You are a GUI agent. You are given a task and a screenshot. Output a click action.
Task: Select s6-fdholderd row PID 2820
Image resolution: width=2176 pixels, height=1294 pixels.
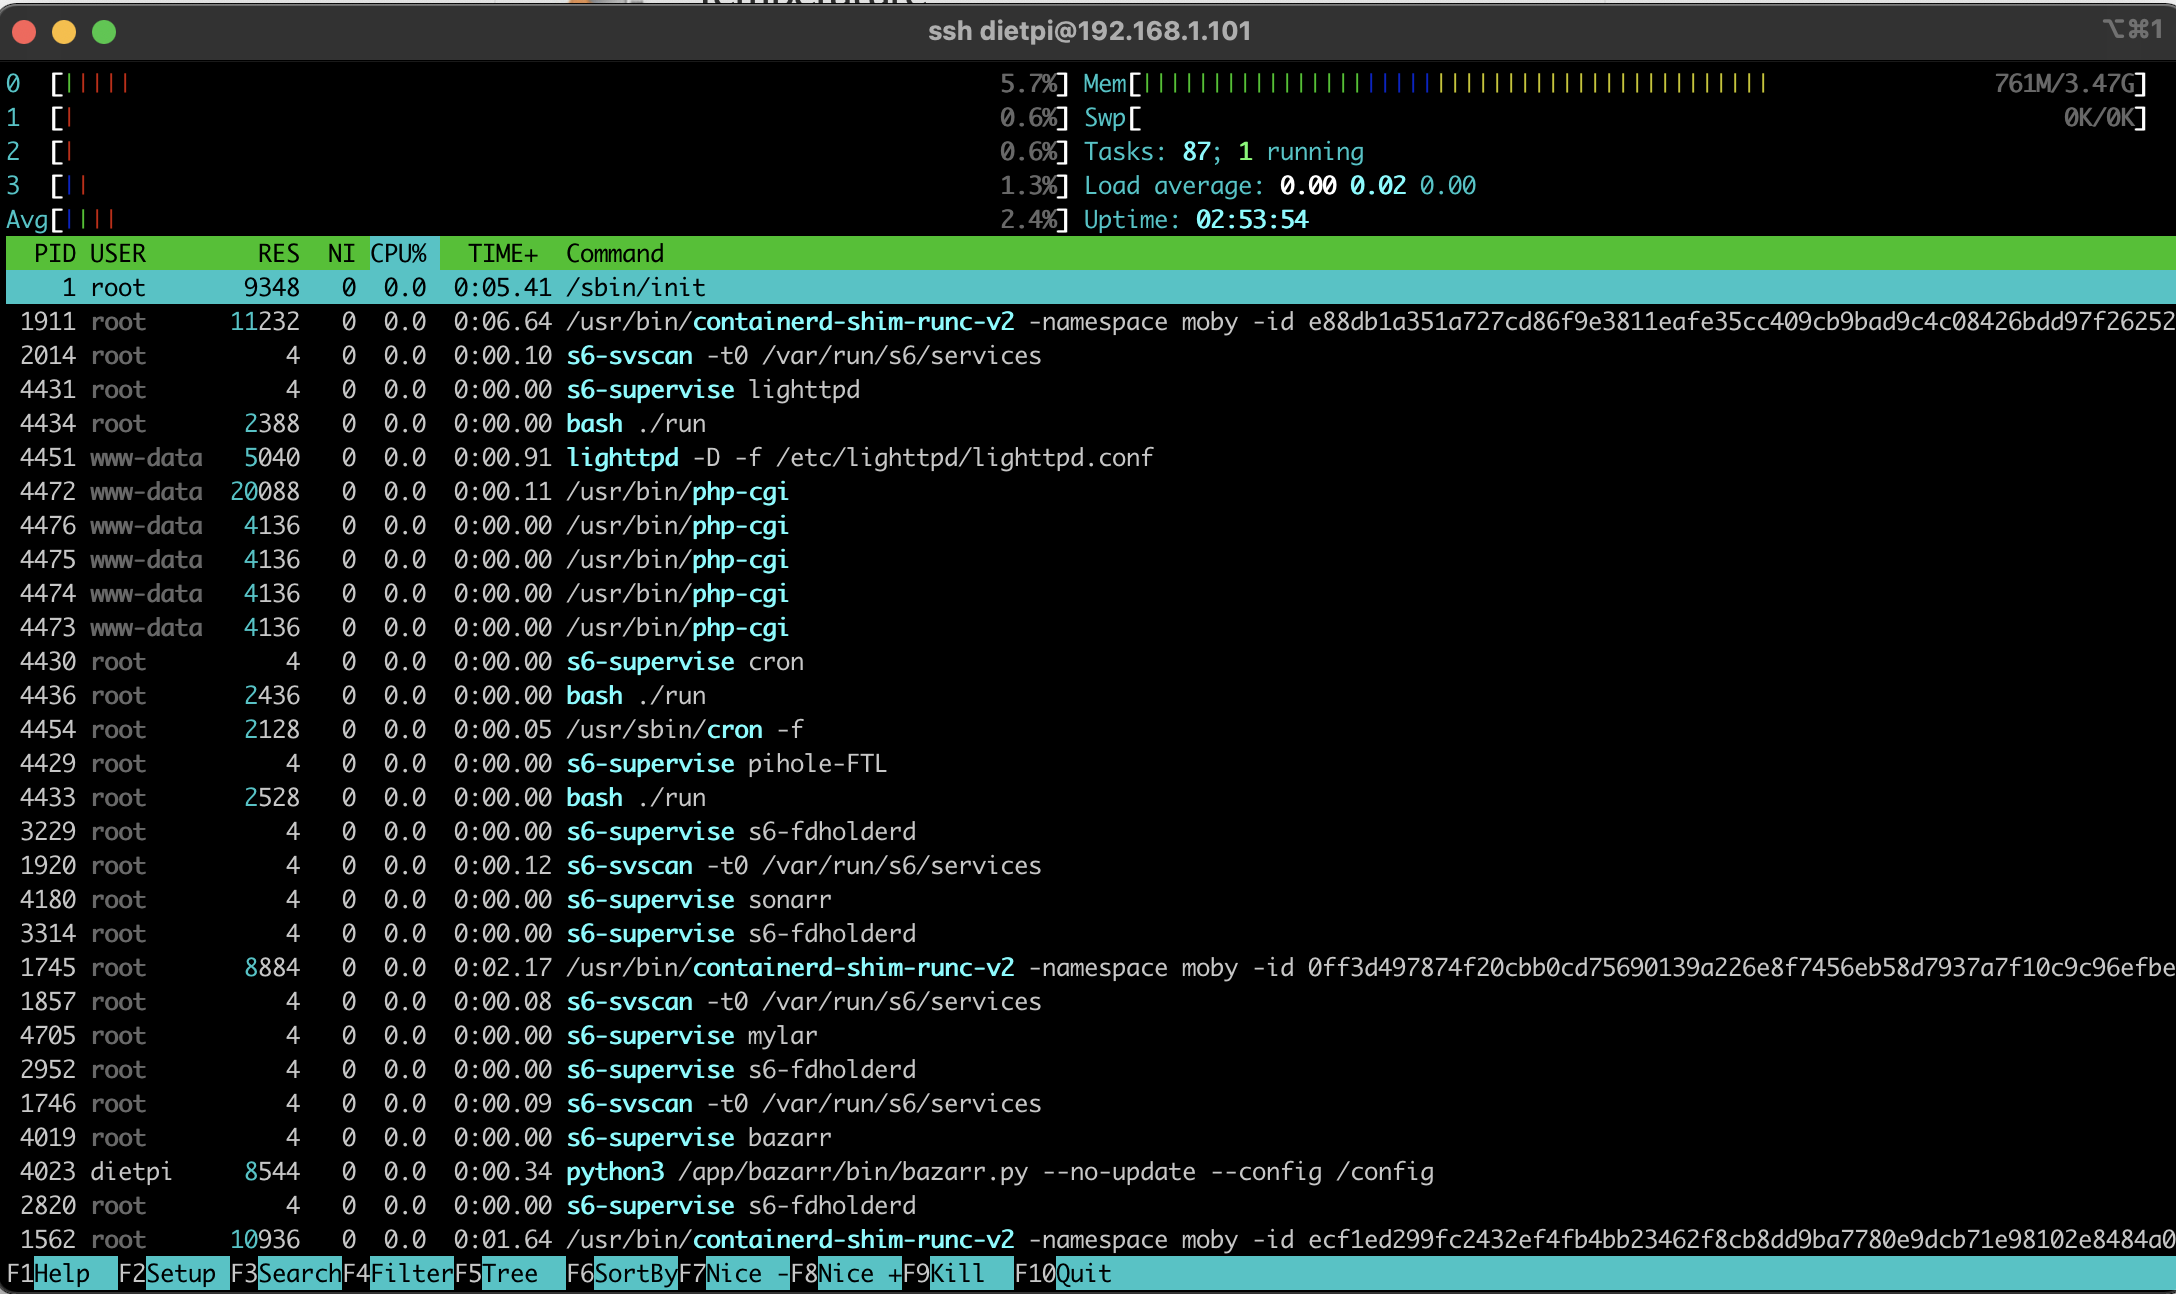coord(1090,1205)
